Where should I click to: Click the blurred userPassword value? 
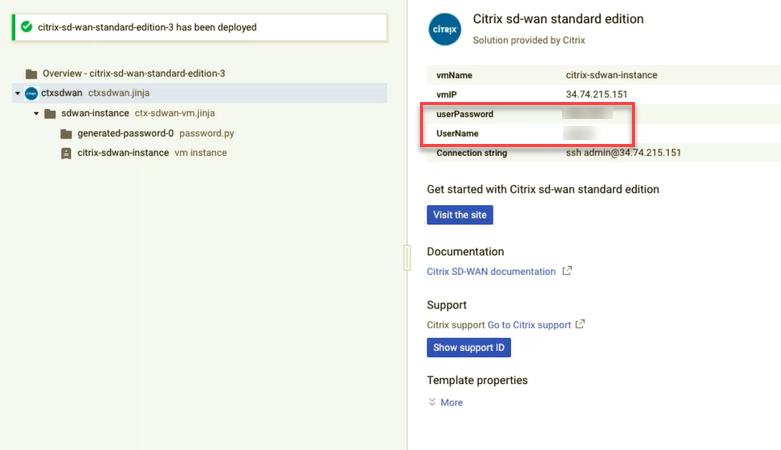(x=587, y=114)
